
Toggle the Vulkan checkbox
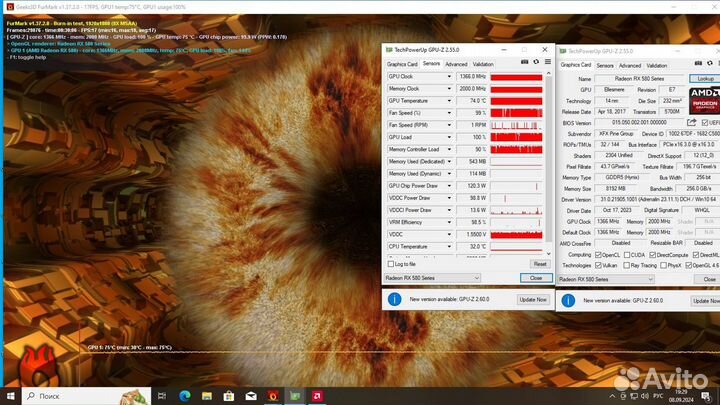click(x=598, y=265)
